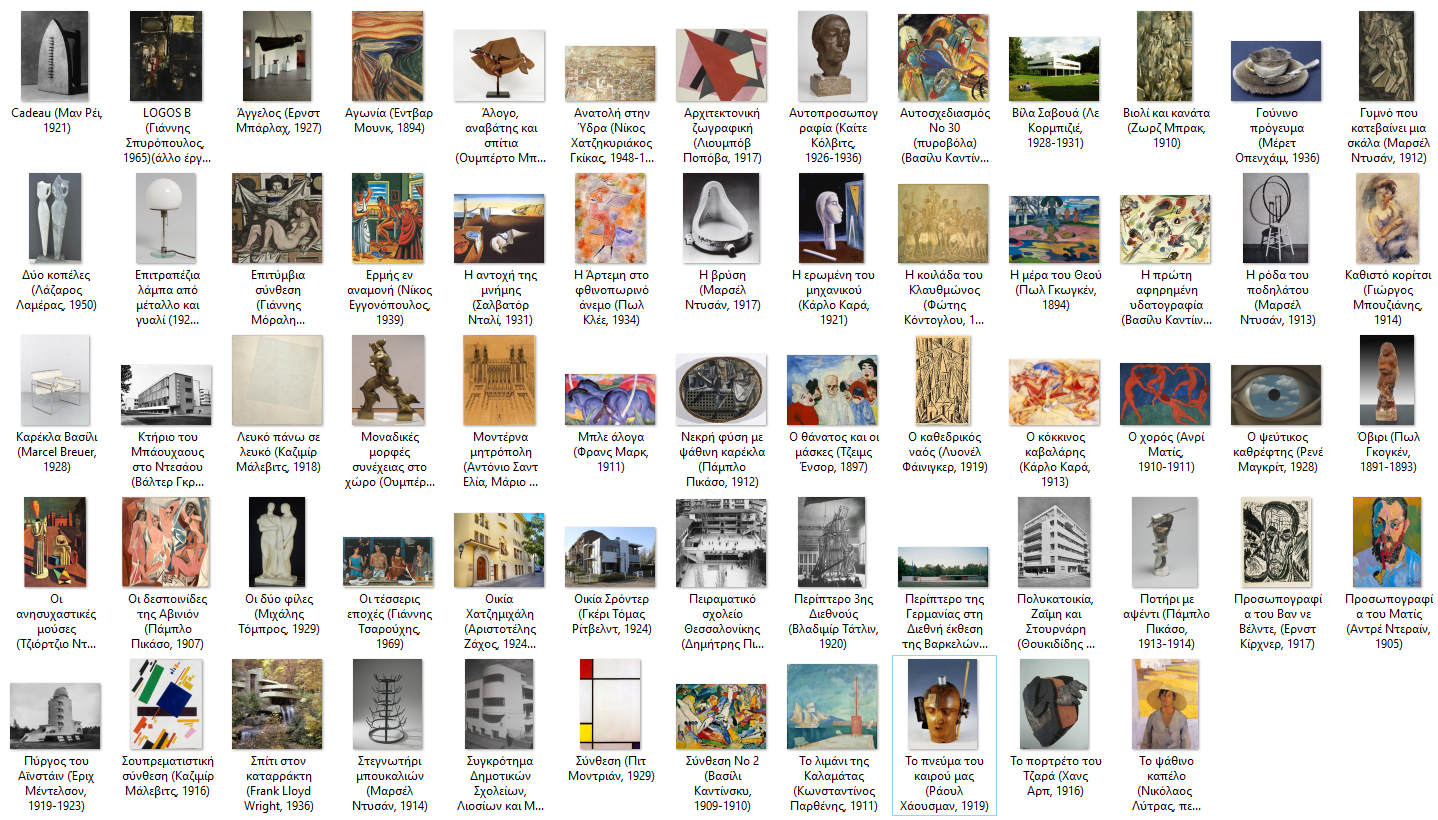Screen dimensions: 1438x820
Task: Select Επιτύμβια σύνθεση (Γιάννης Μόραλης) thumbnail
Action: coord(278,218)
